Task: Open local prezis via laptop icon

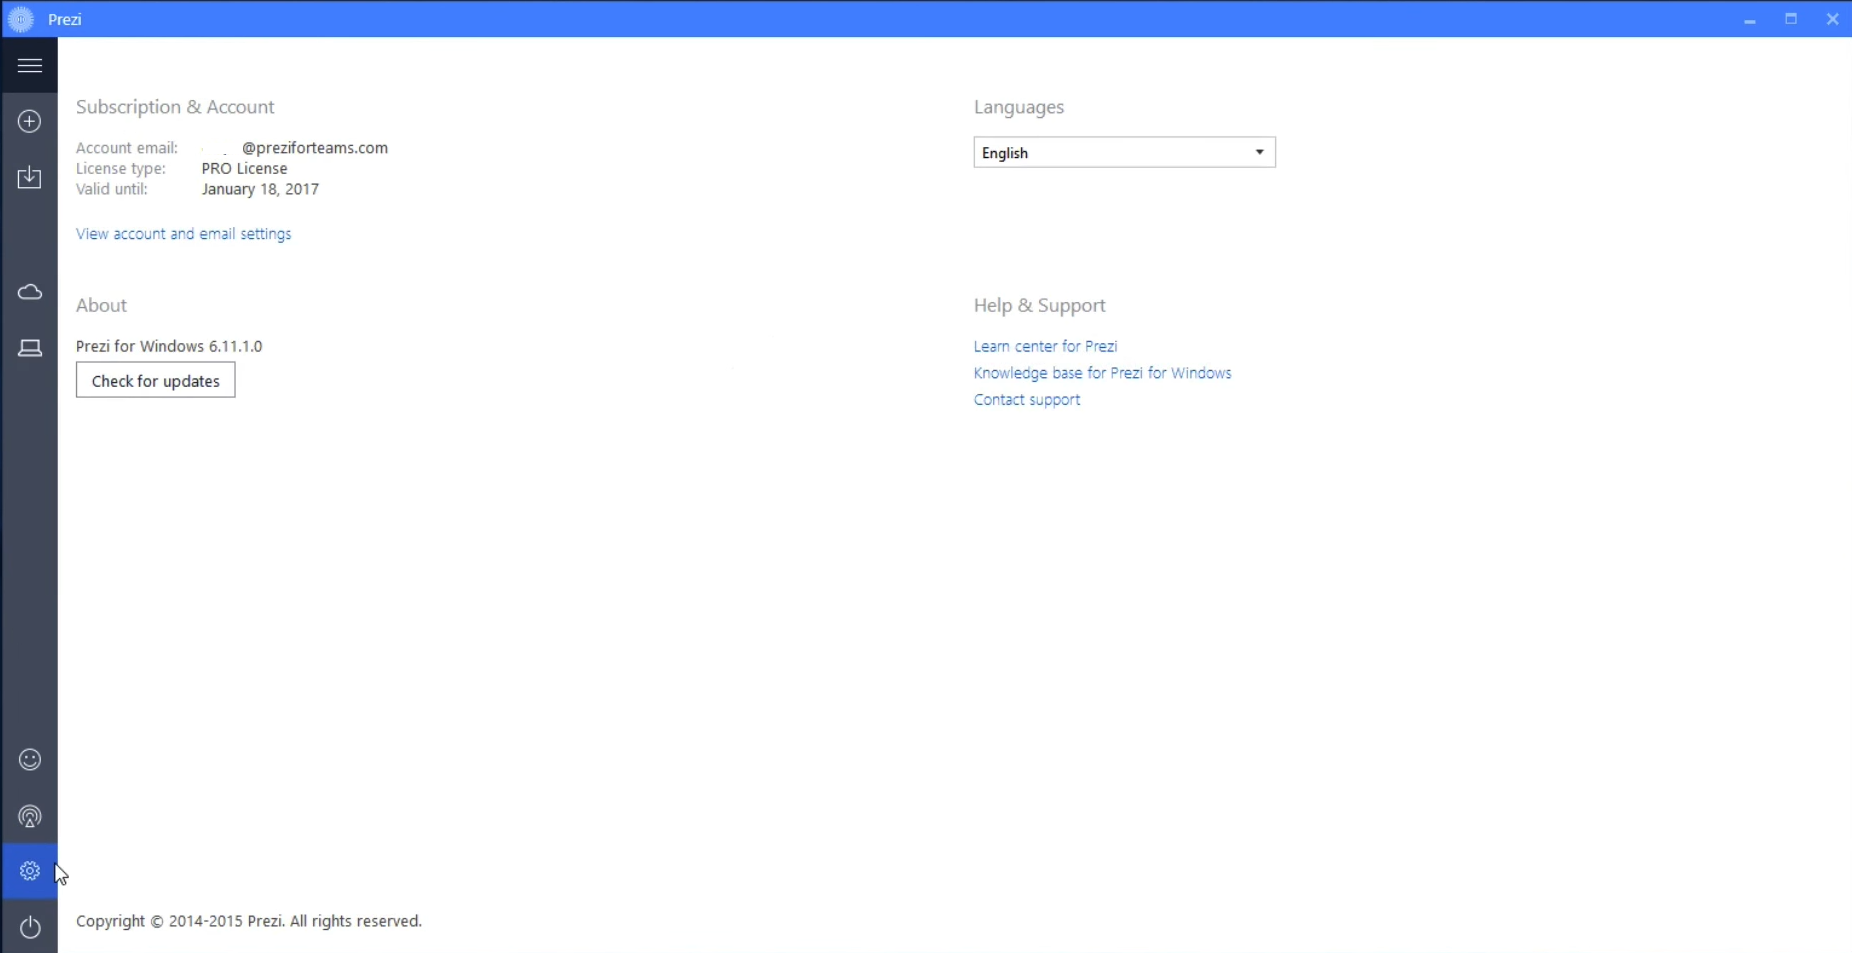Action: pyautogui.click(x=30, y=348)
